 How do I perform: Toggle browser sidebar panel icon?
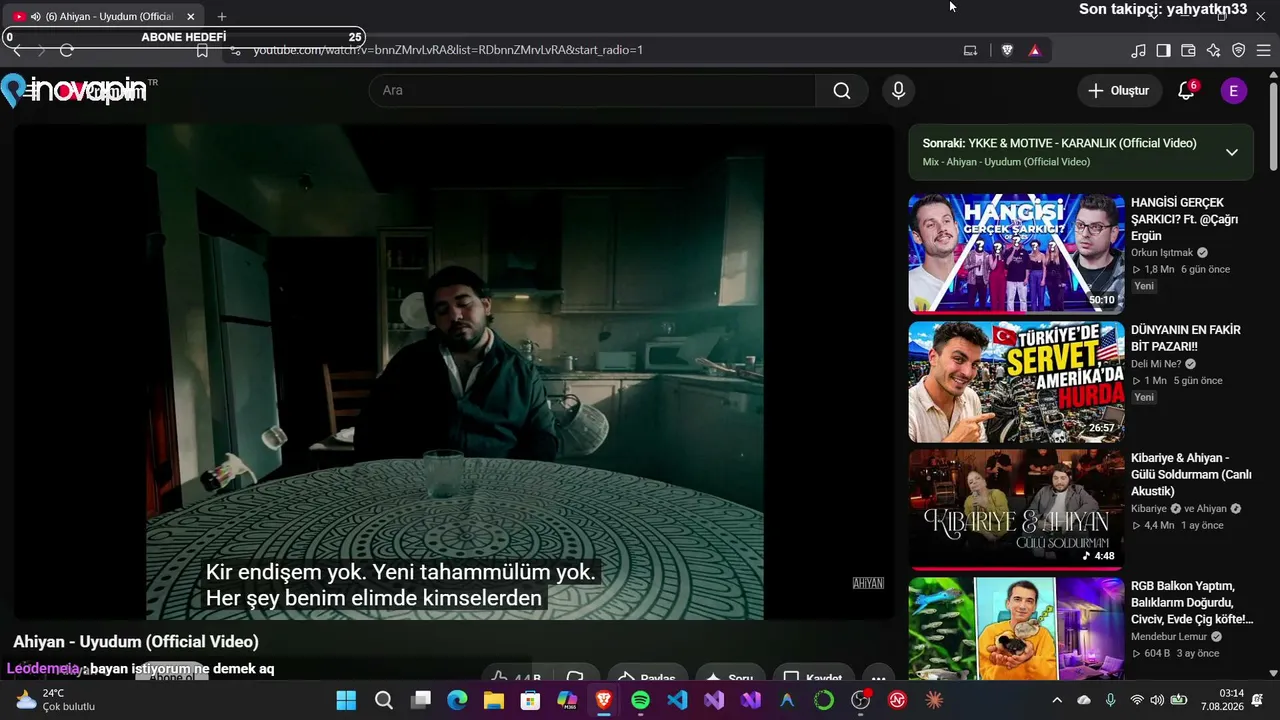[1163, 50]
